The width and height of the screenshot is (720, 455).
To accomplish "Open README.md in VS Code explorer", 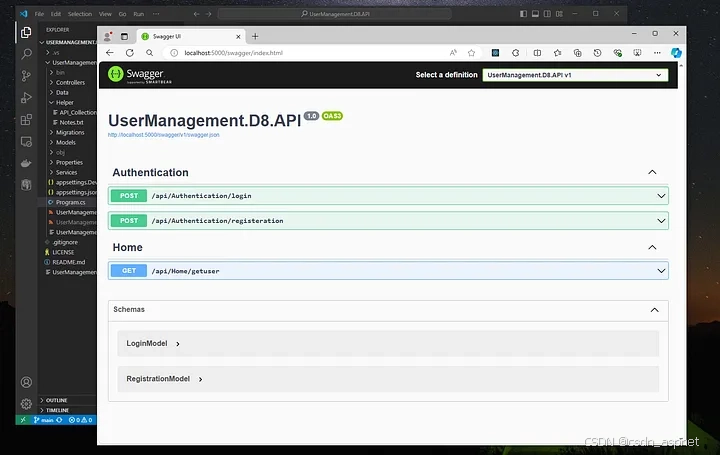I will coord(68,263).
